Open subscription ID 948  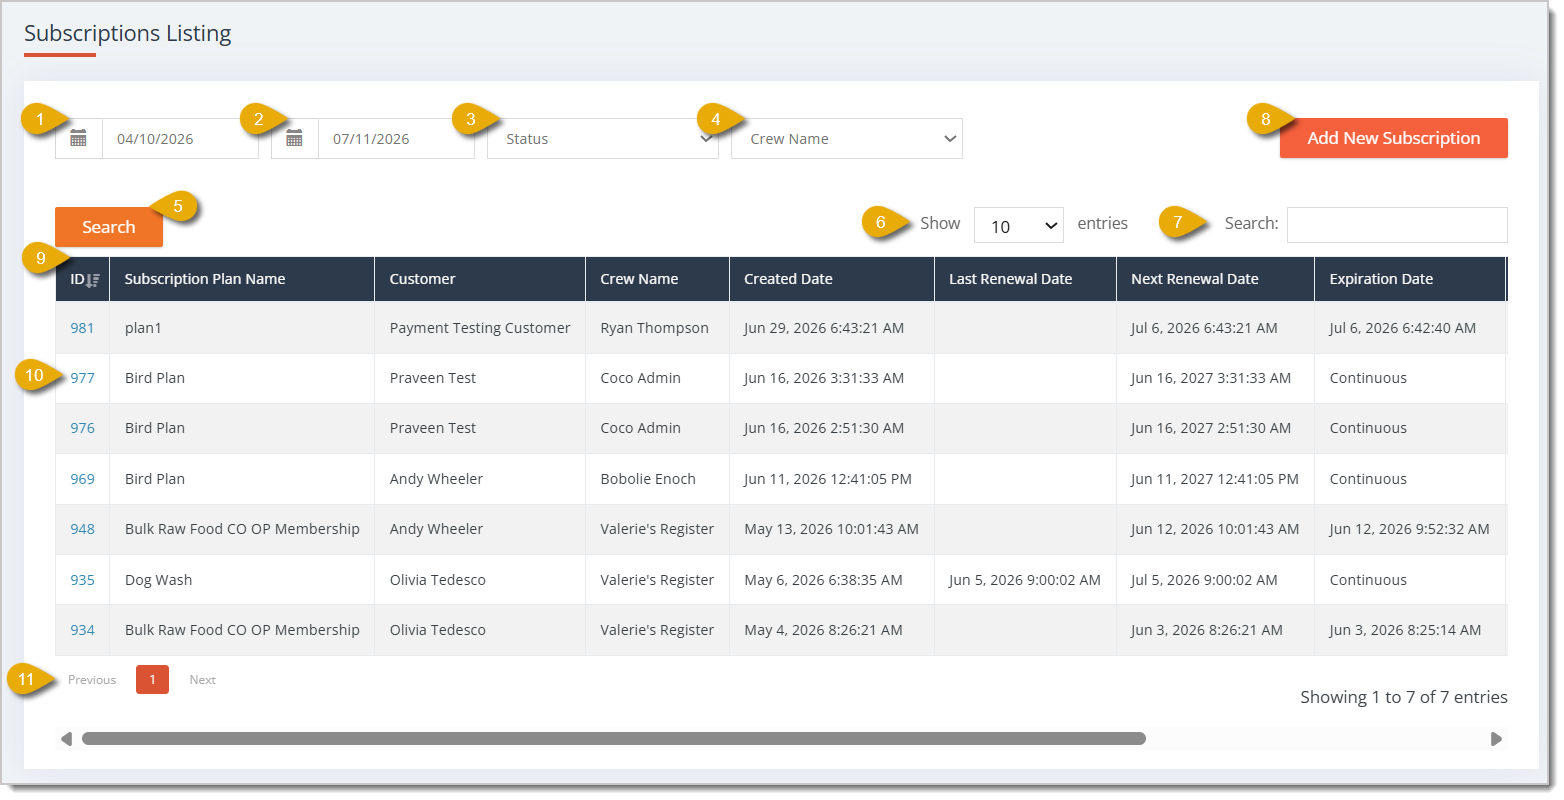coord(82,529)
